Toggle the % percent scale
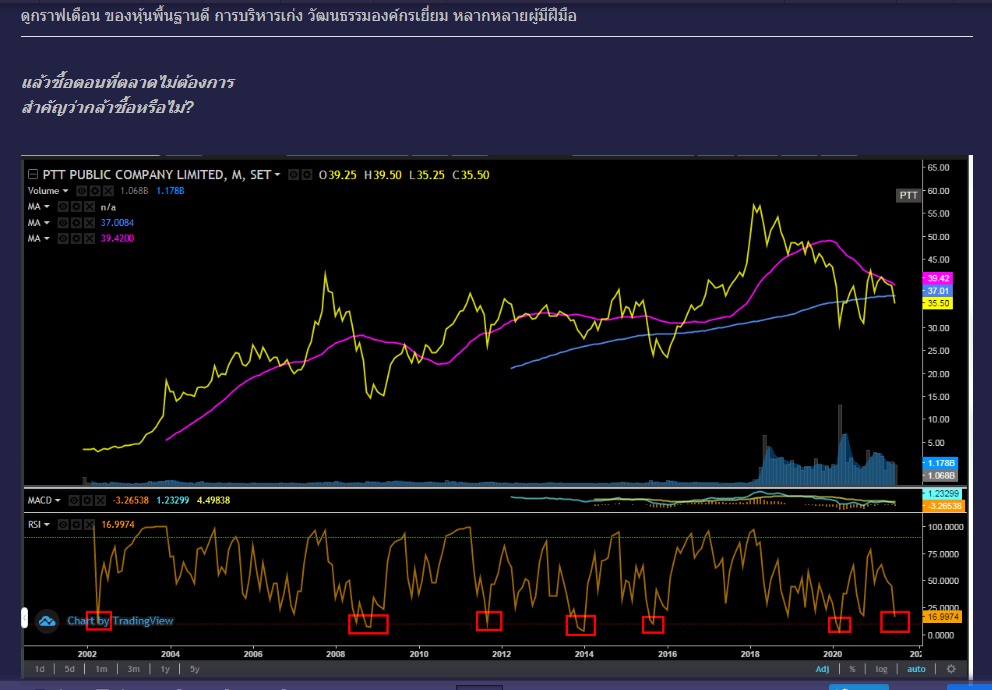This screenshot has width=992, height=690. click(x=853, y=668)
